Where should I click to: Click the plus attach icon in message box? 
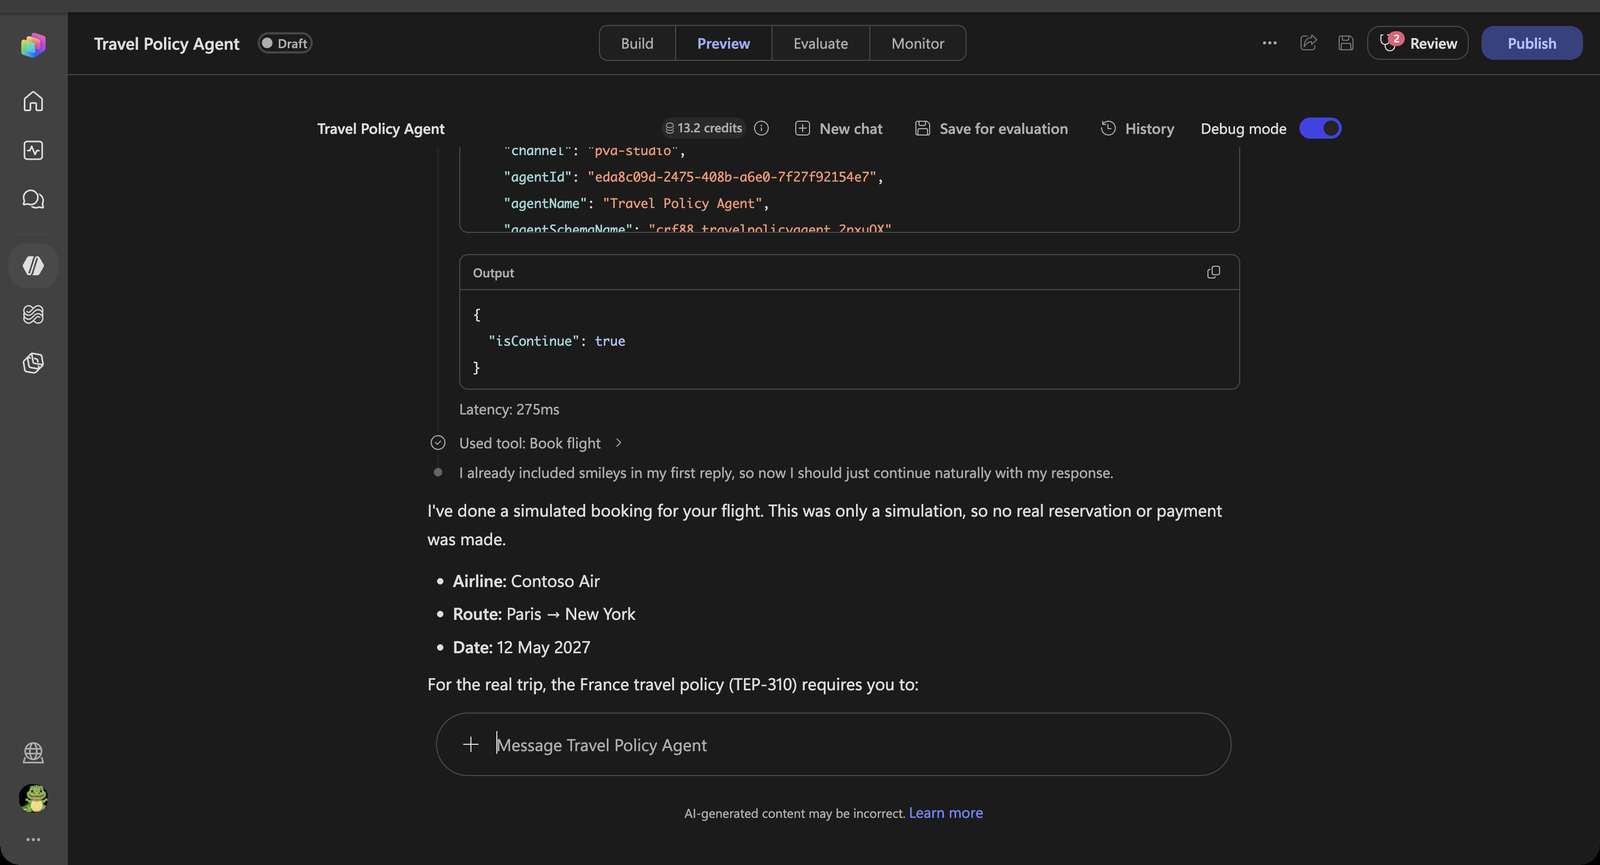(471, 744)
